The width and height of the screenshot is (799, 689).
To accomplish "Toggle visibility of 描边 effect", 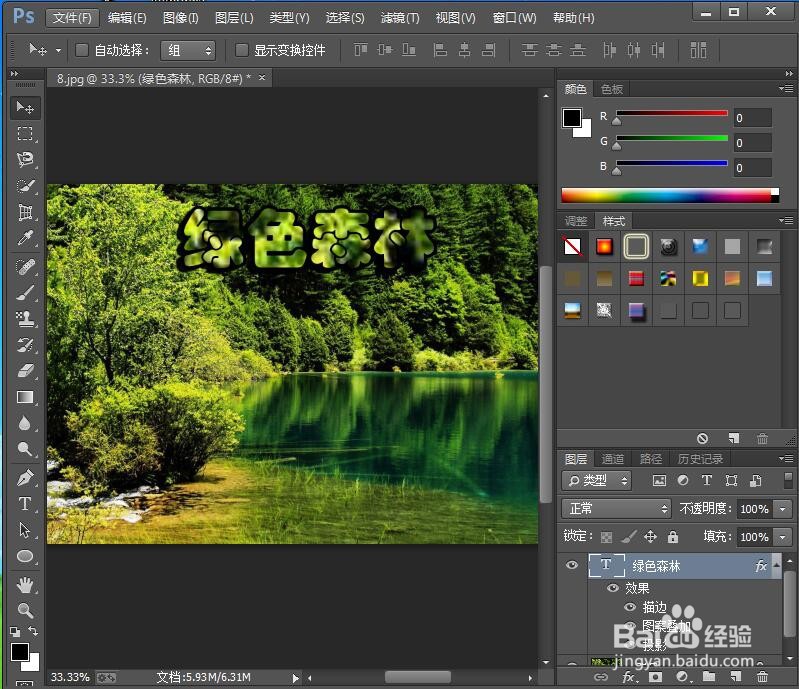I will click(630, 606).
